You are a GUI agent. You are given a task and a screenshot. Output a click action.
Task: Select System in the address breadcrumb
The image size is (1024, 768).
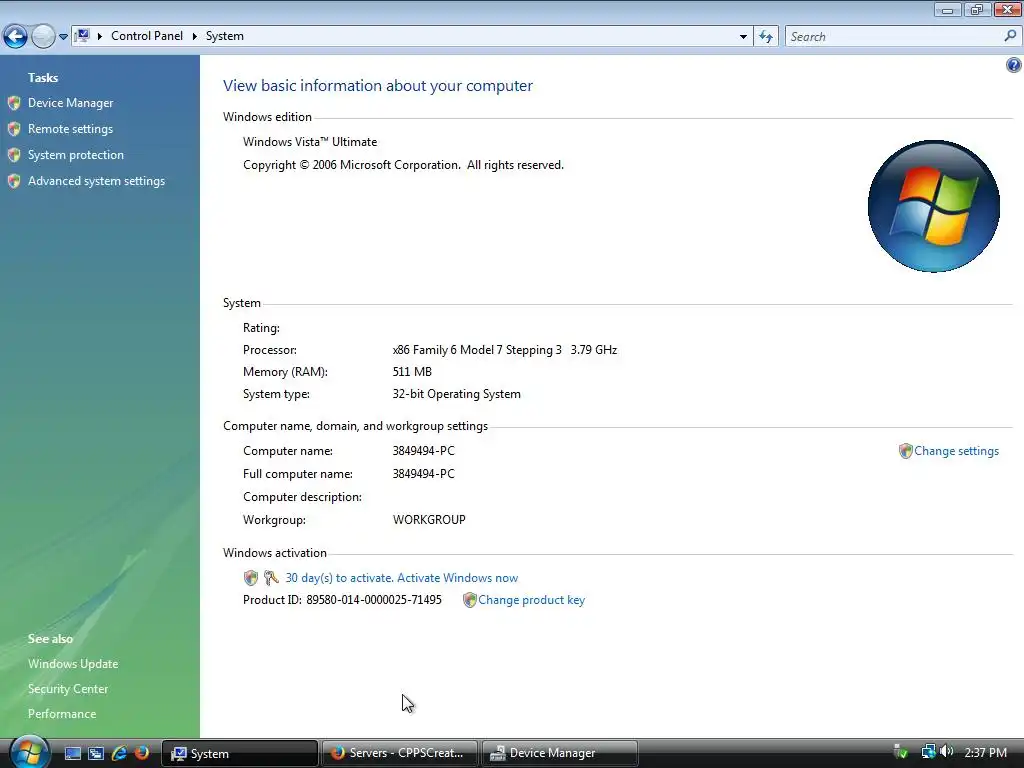point(225,36)
